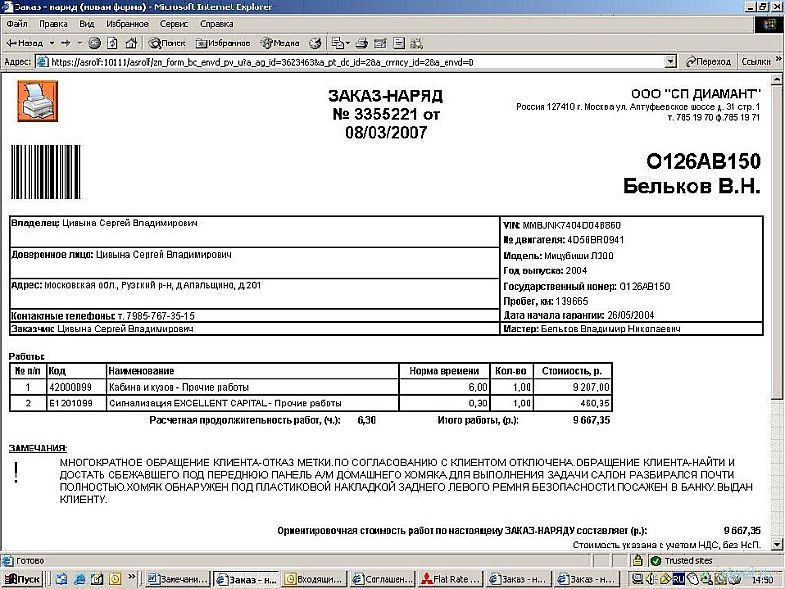The width and height of the screenshot is (785, 589).
Task: Click the Home page toolbar icon
Action: (131, 43)
